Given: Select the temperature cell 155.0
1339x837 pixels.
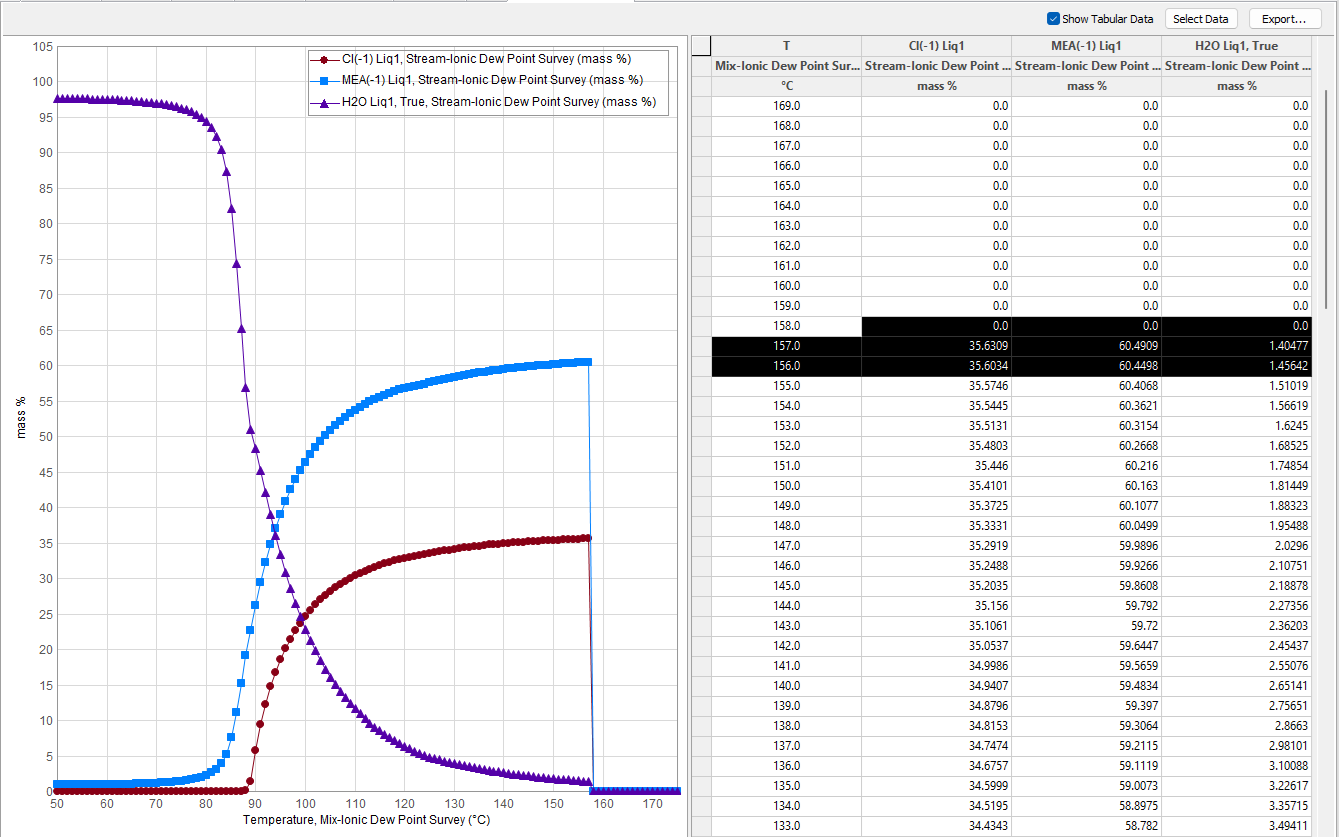Looking at the screenshot, I should point(786,386).
